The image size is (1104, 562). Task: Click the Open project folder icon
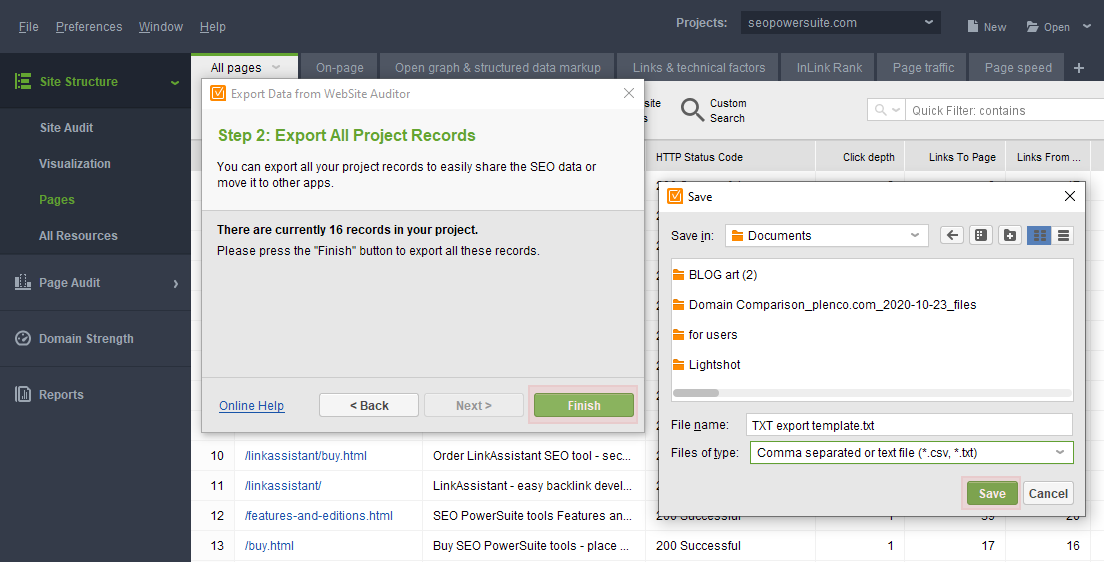1032,27
